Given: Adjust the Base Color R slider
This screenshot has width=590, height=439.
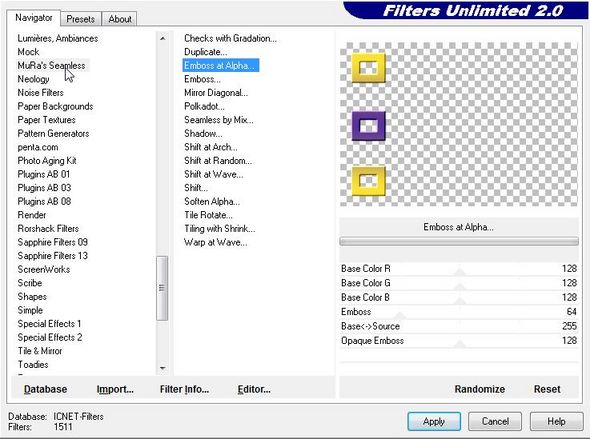Looking at the screenshot, I should click(x=459, y=269).
